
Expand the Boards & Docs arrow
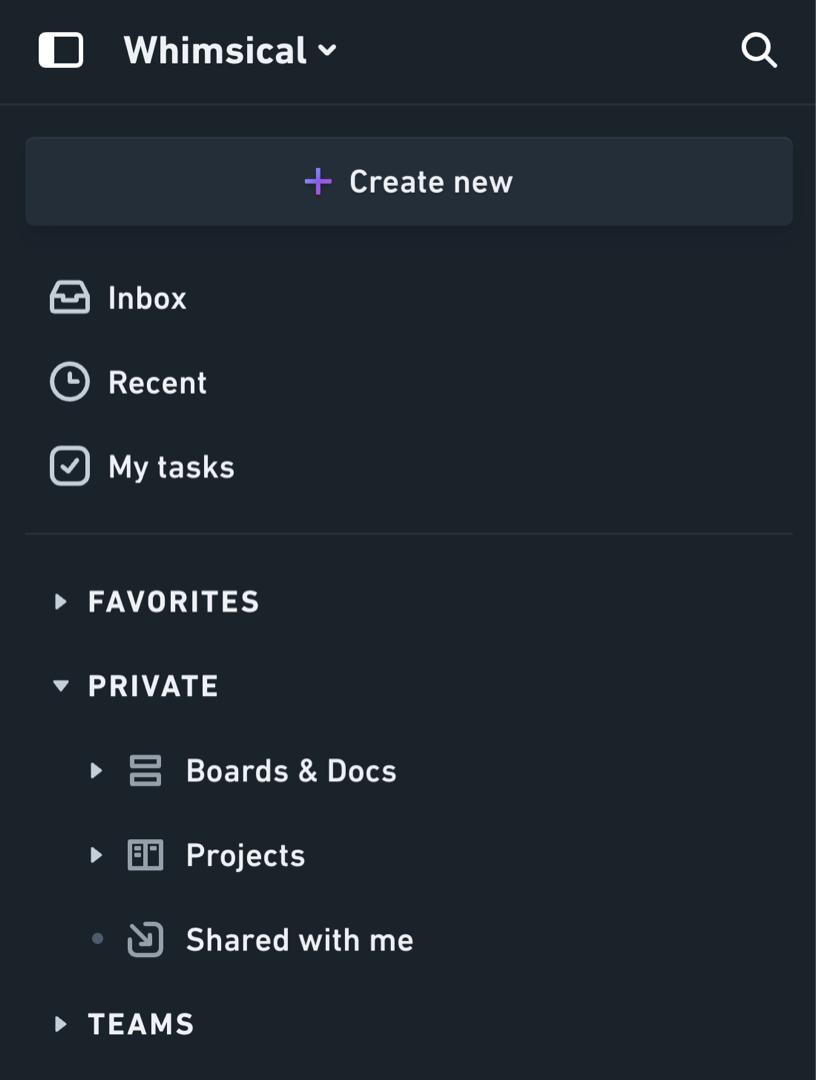(x=96, y=771)
